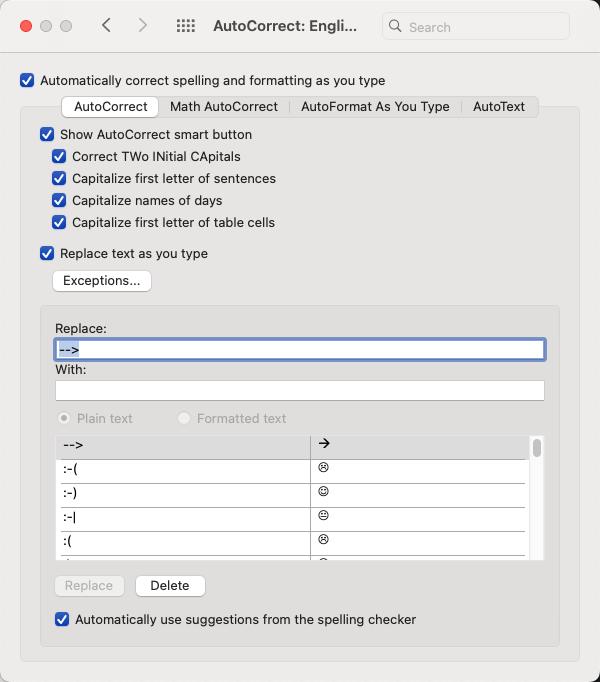Select the :-( entry in the list
600x682 pixels.
183,469
